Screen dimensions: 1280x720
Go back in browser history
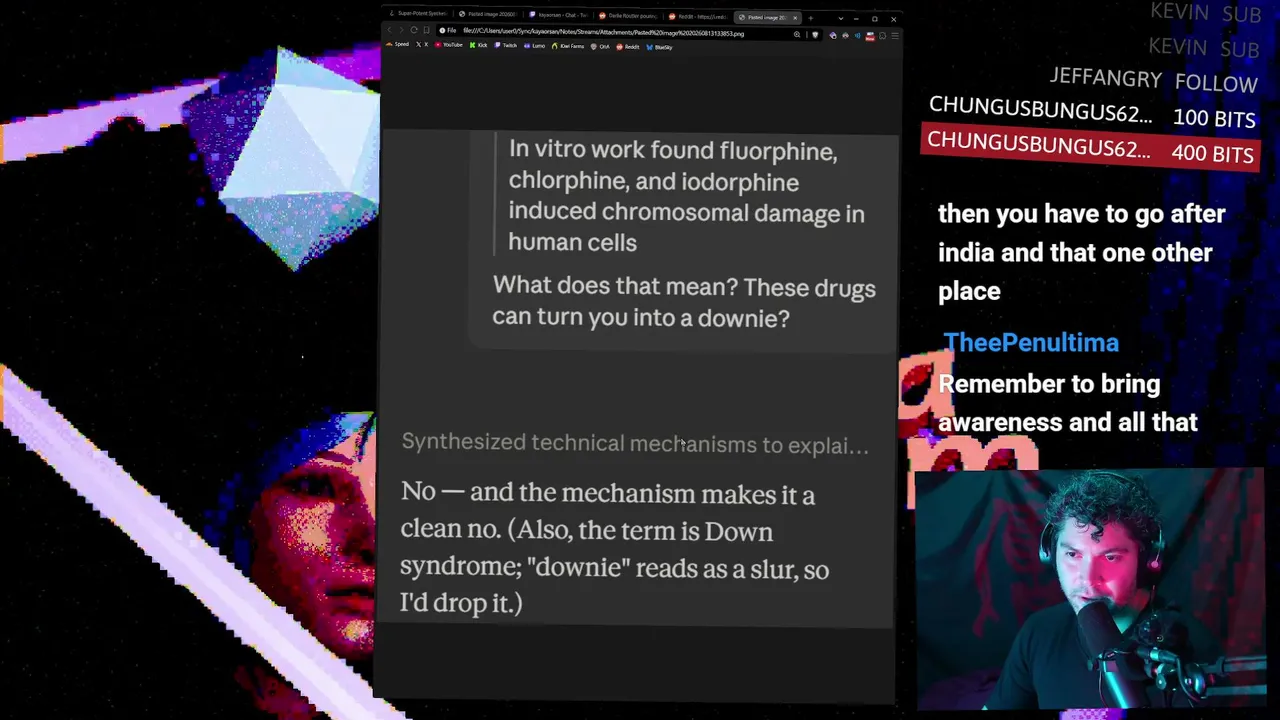(x=390, y=31)
